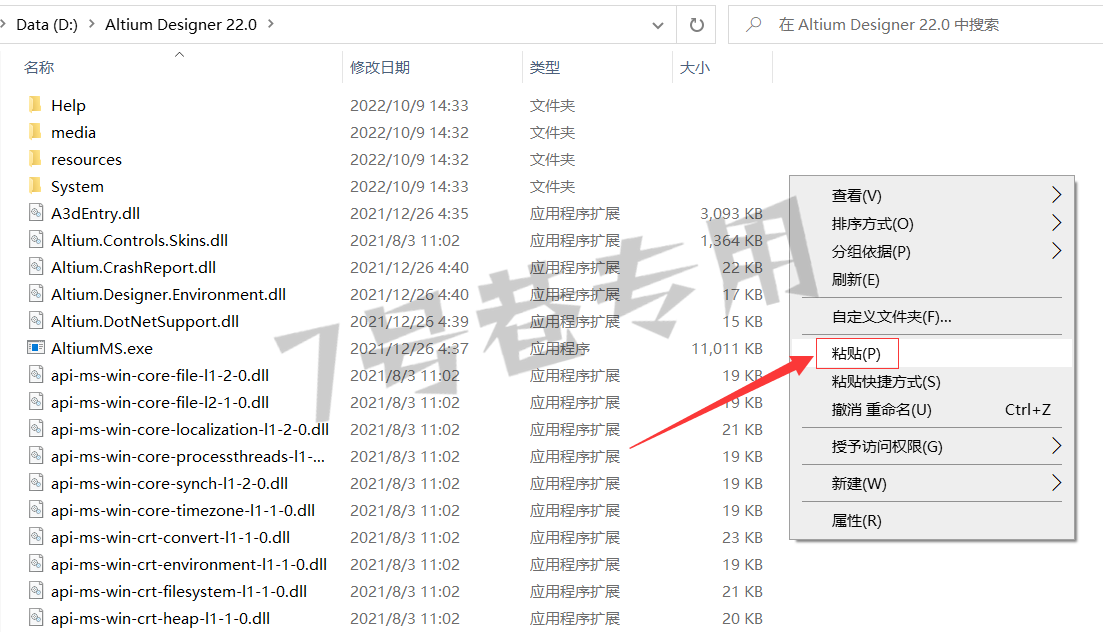Viewport: 1103px width, 632px height.
Task: Select the media folder name
Action: pos(73,132)
